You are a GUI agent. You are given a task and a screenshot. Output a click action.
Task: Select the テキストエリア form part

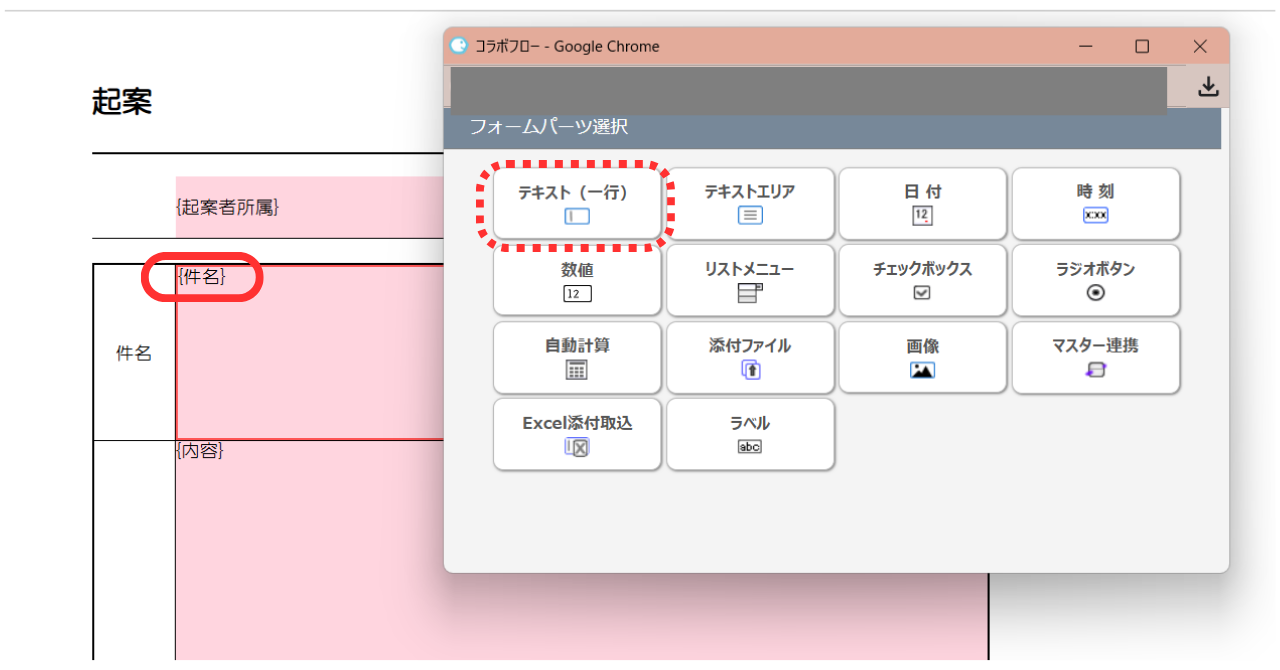[x=750, y=204]
